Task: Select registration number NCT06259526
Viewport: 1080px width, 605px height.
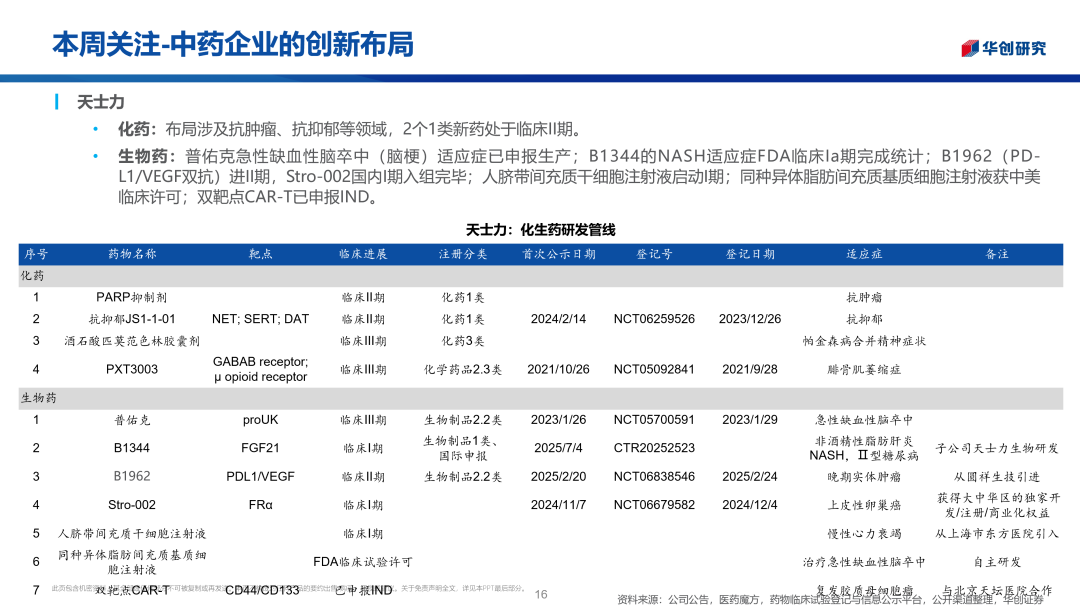Action: pyautogui.click(x=654, y=319)
